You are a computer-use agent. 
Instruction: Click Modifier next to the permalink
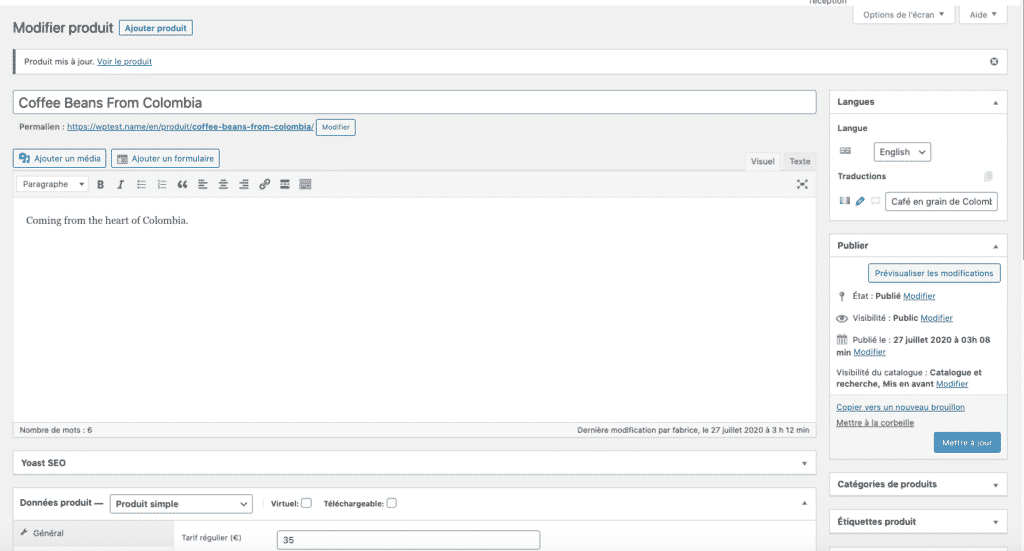click(x=336, y=127)
